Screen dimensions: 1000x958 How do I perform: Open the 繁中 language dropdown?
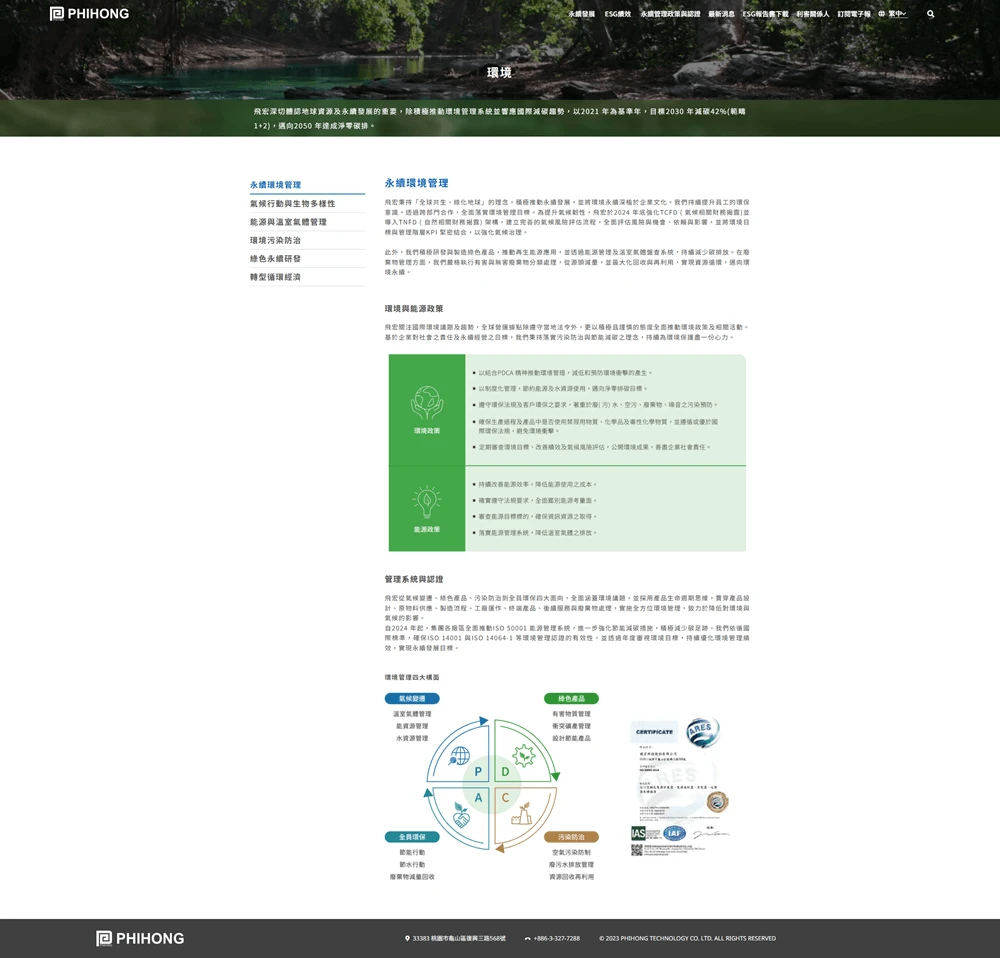[x=897, y=14]
